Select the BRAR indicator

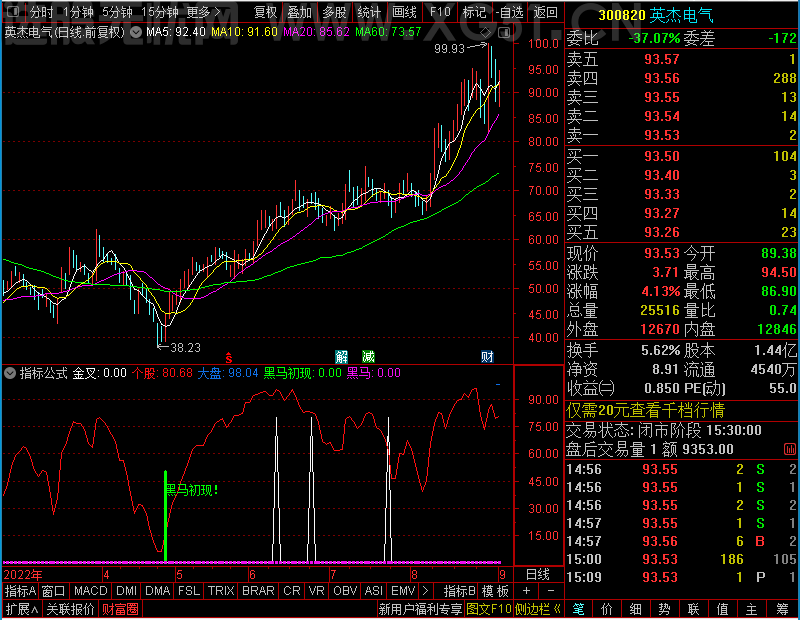coord(258,591)
